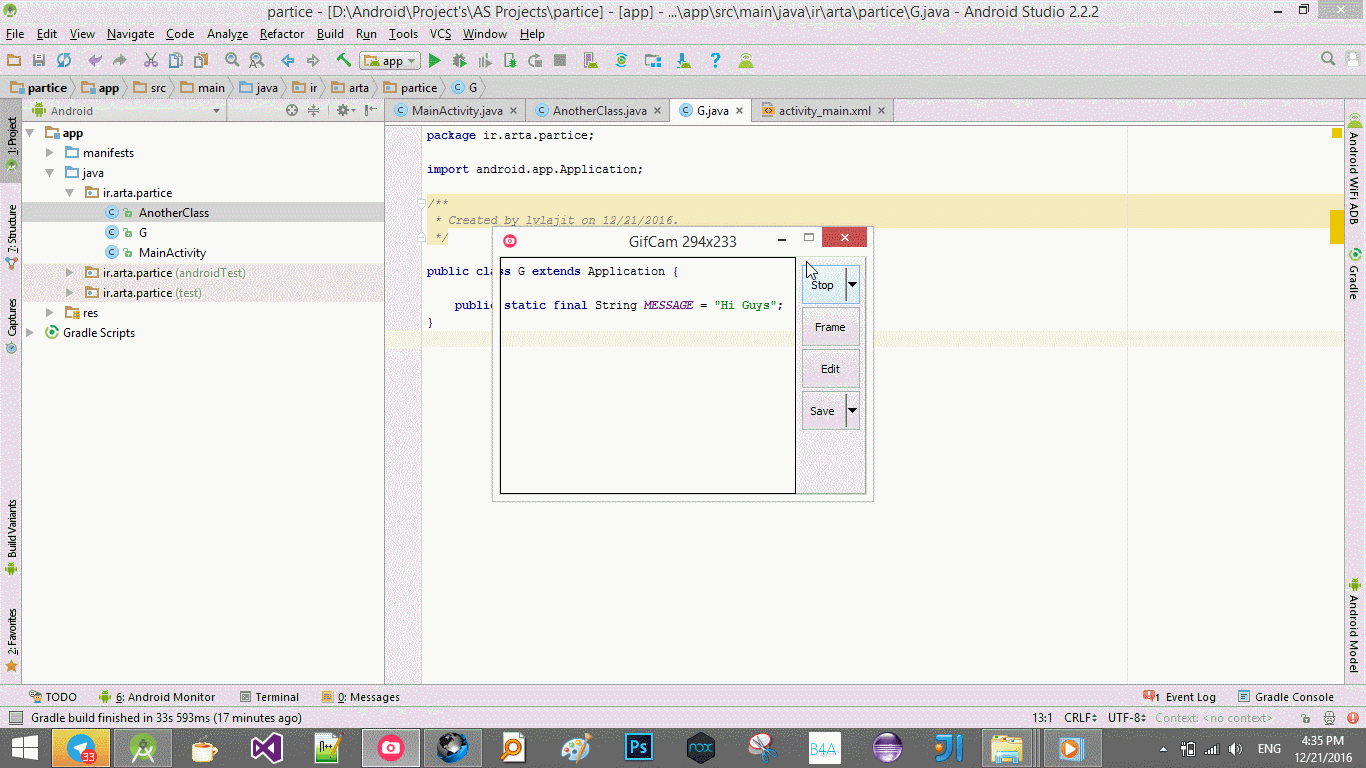Toggle the Terminal tool window
This screenshot has height=768, width=1366.
(269, 697)
